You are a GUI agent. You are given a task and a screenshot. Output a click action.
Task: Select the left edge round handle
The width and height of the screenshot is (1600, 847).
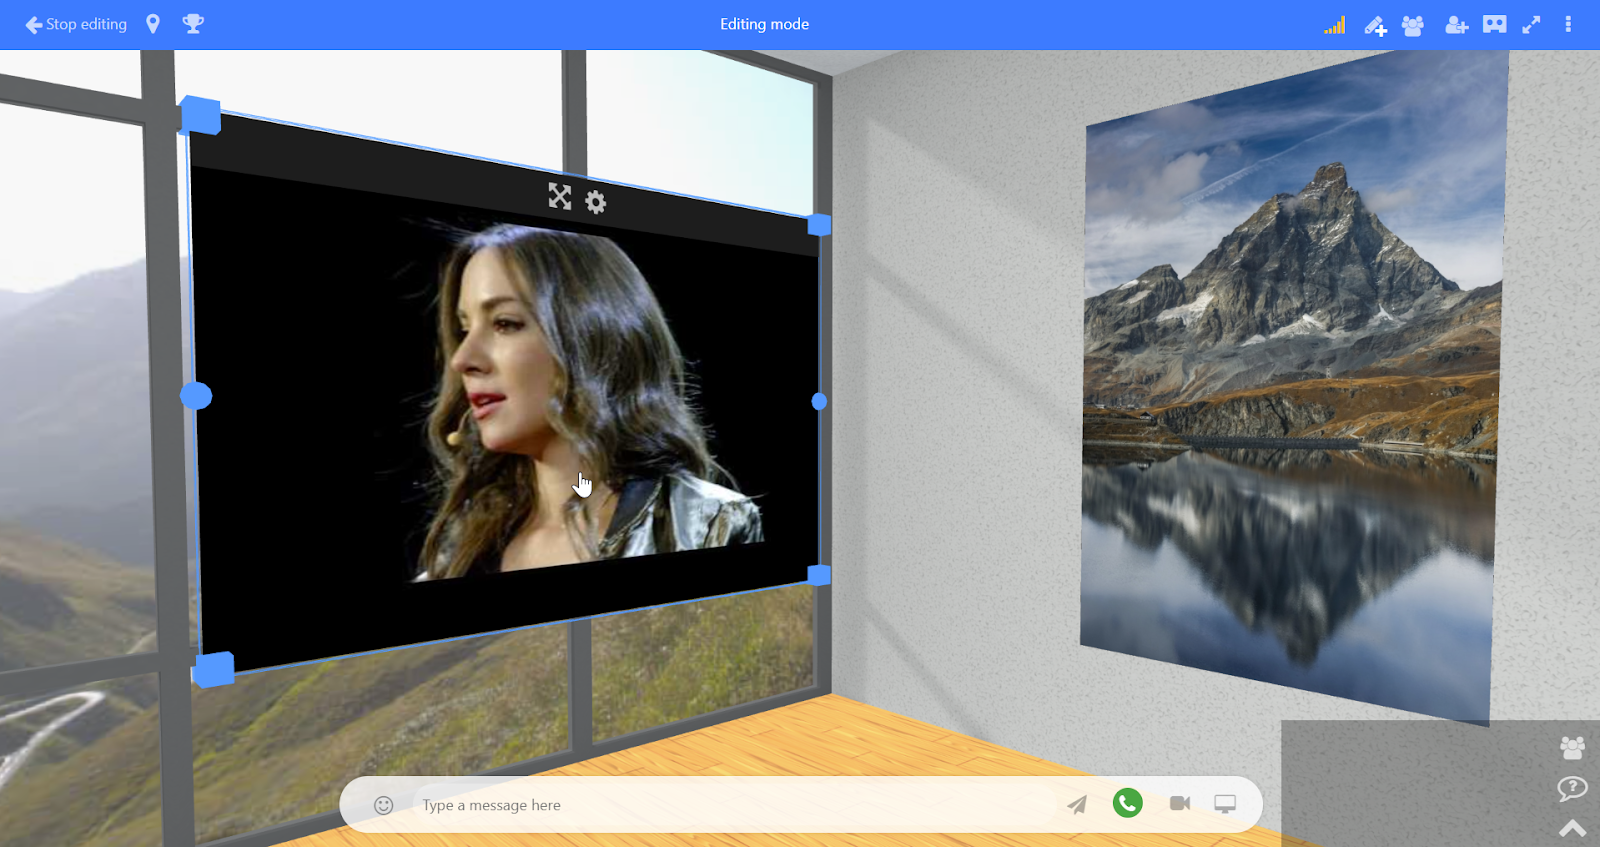click(x=196, y=397)
